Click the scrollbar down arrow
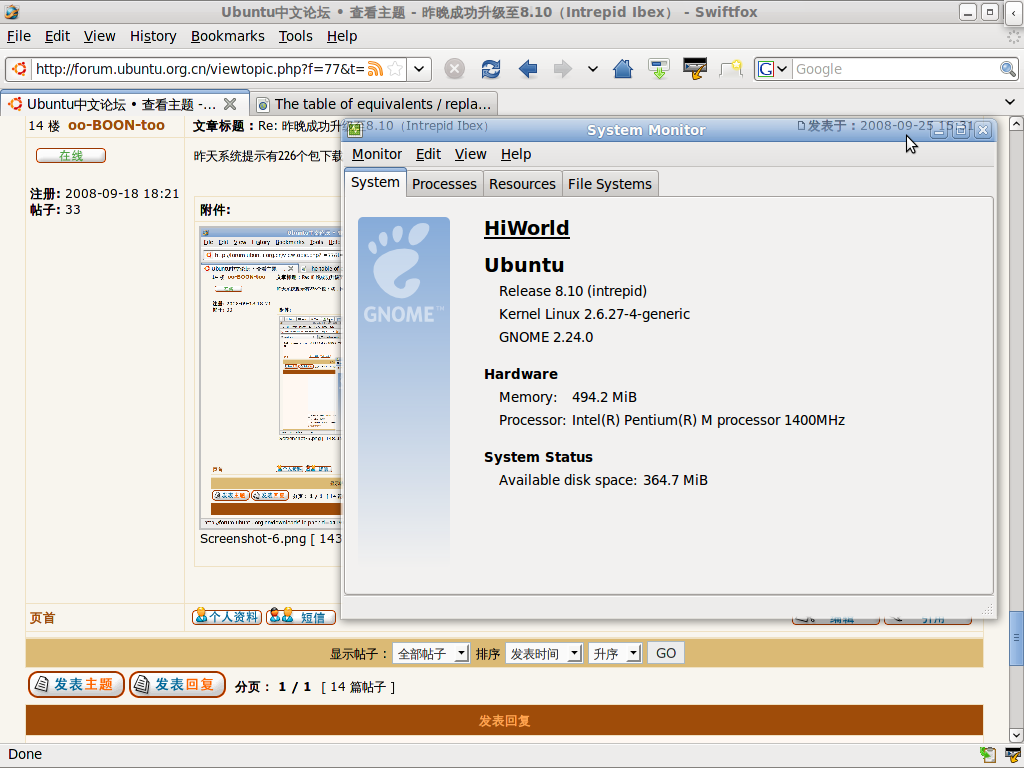Viewport: 1024px width, 768px height. pos(1016,735)
